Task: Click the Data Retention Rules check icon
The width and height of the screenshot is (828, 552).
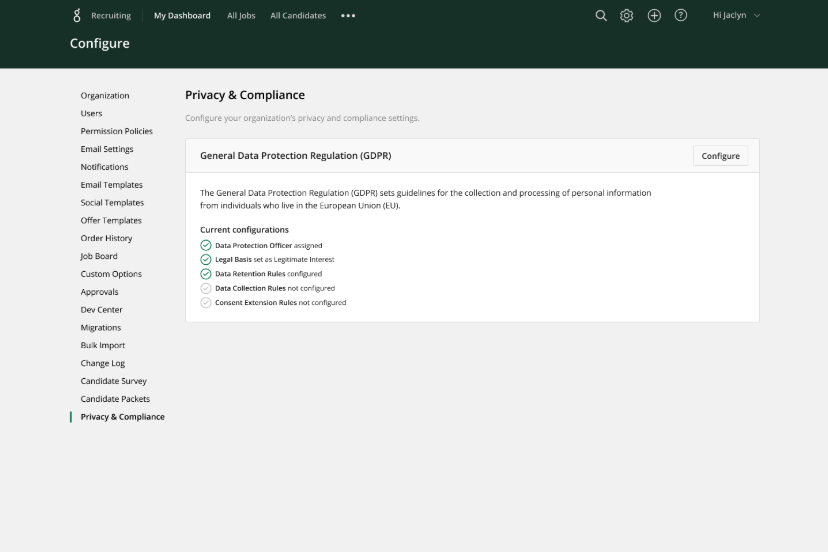Action: (206, 273)
